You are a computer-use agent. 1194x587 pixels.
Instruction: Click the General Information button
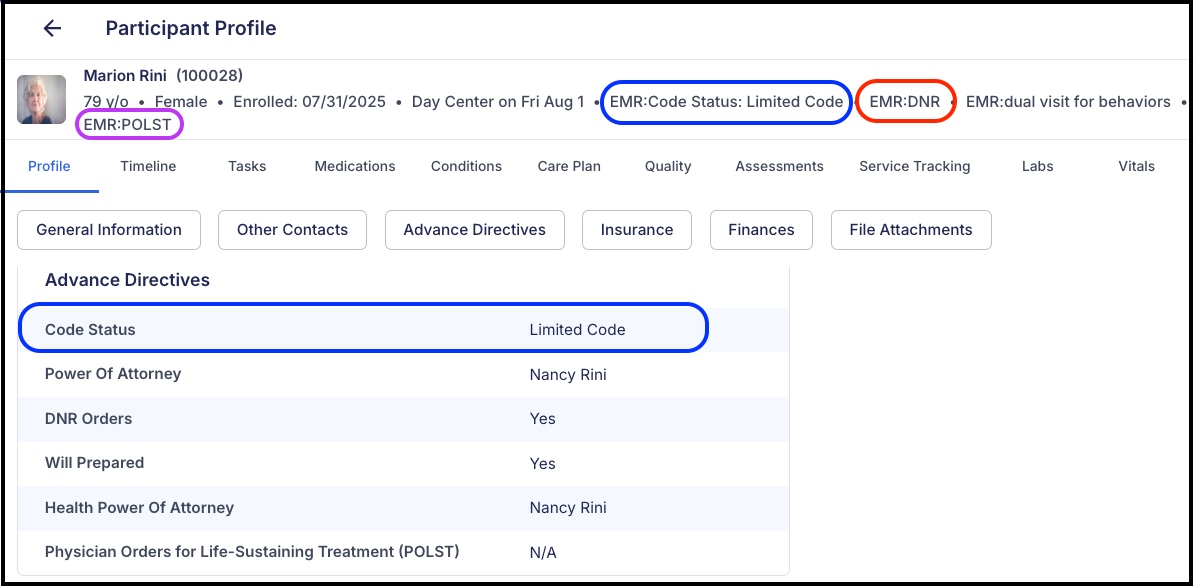pos(109,230)
